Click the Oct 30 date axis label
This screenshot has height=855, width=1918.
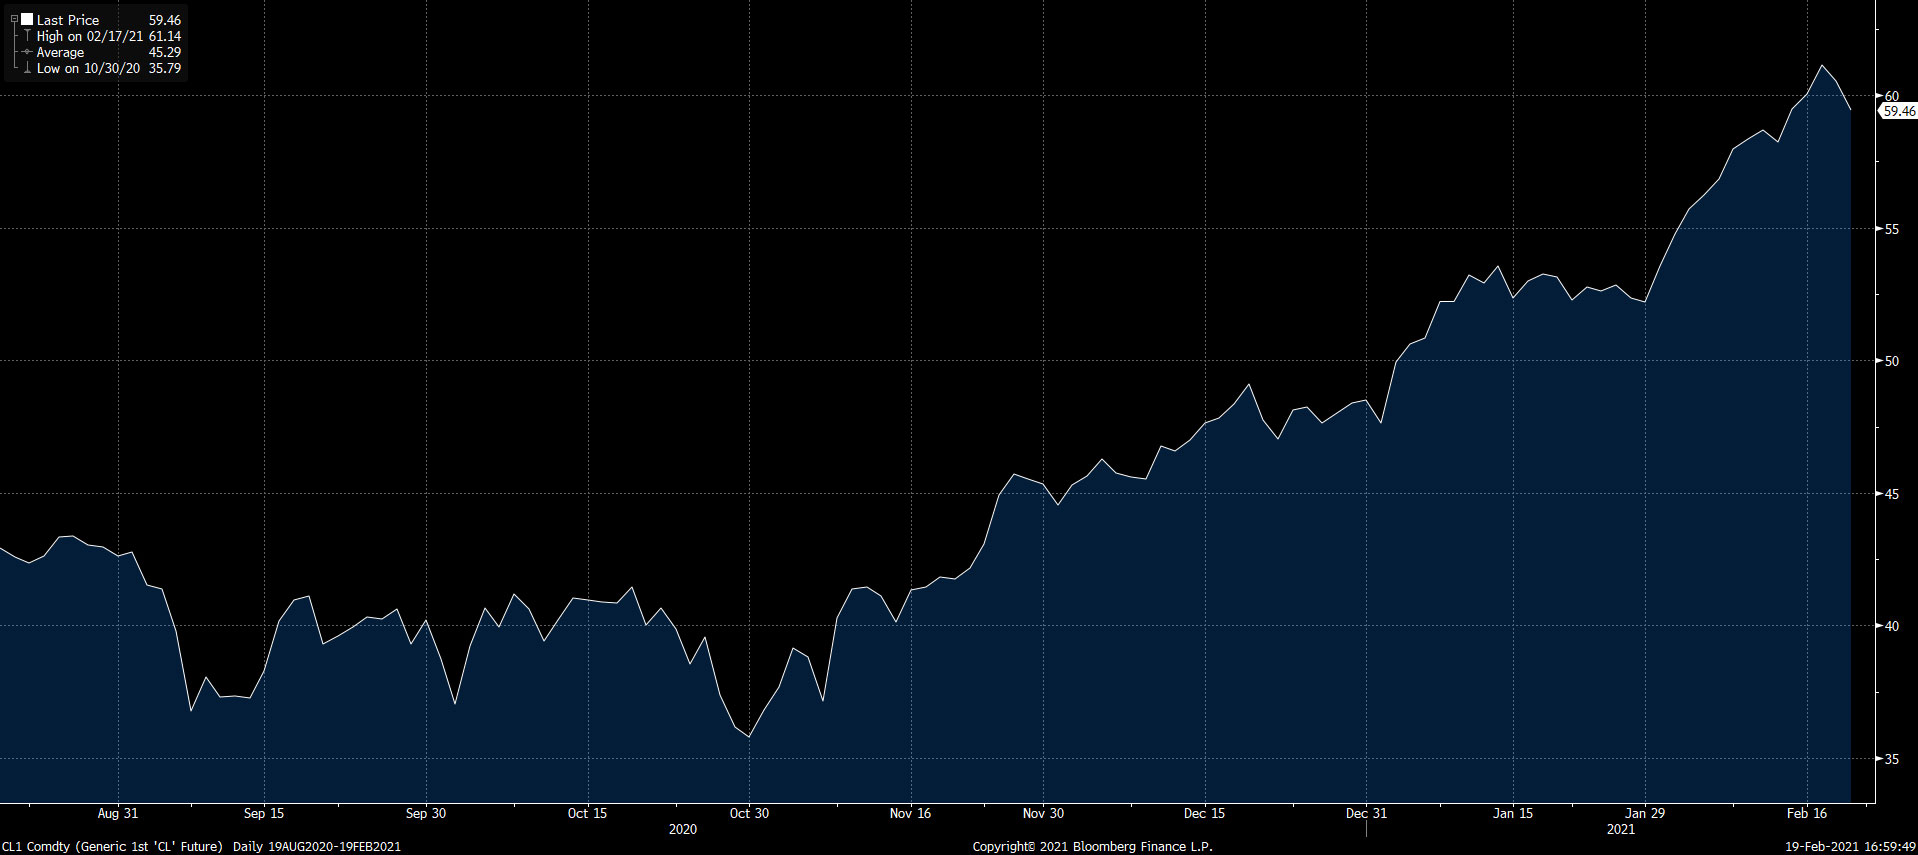tap(749, 813)
